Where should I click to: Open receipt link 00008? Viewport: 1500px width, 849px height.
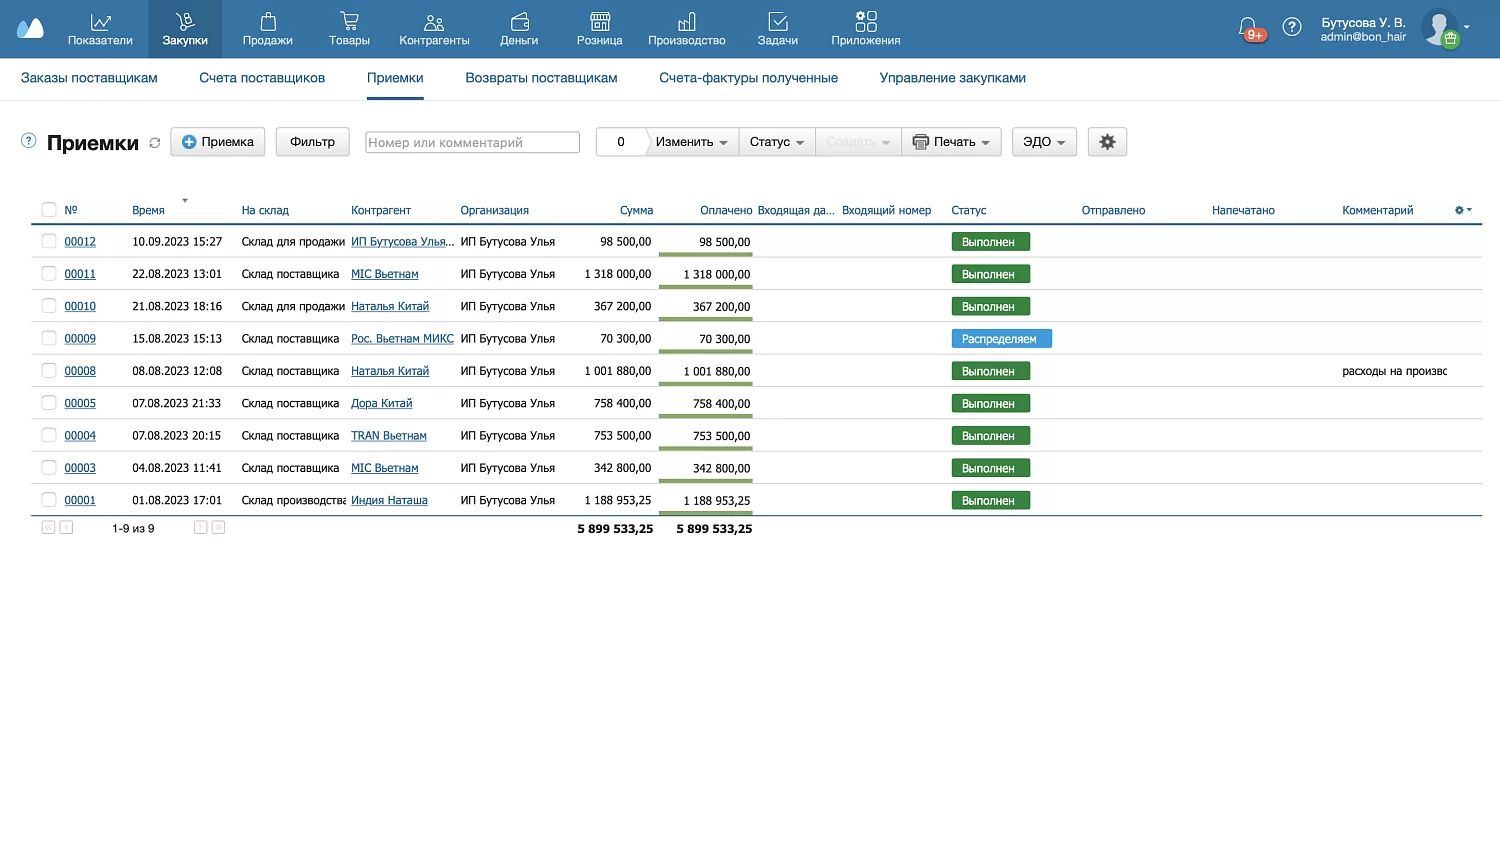coord(80,371)
